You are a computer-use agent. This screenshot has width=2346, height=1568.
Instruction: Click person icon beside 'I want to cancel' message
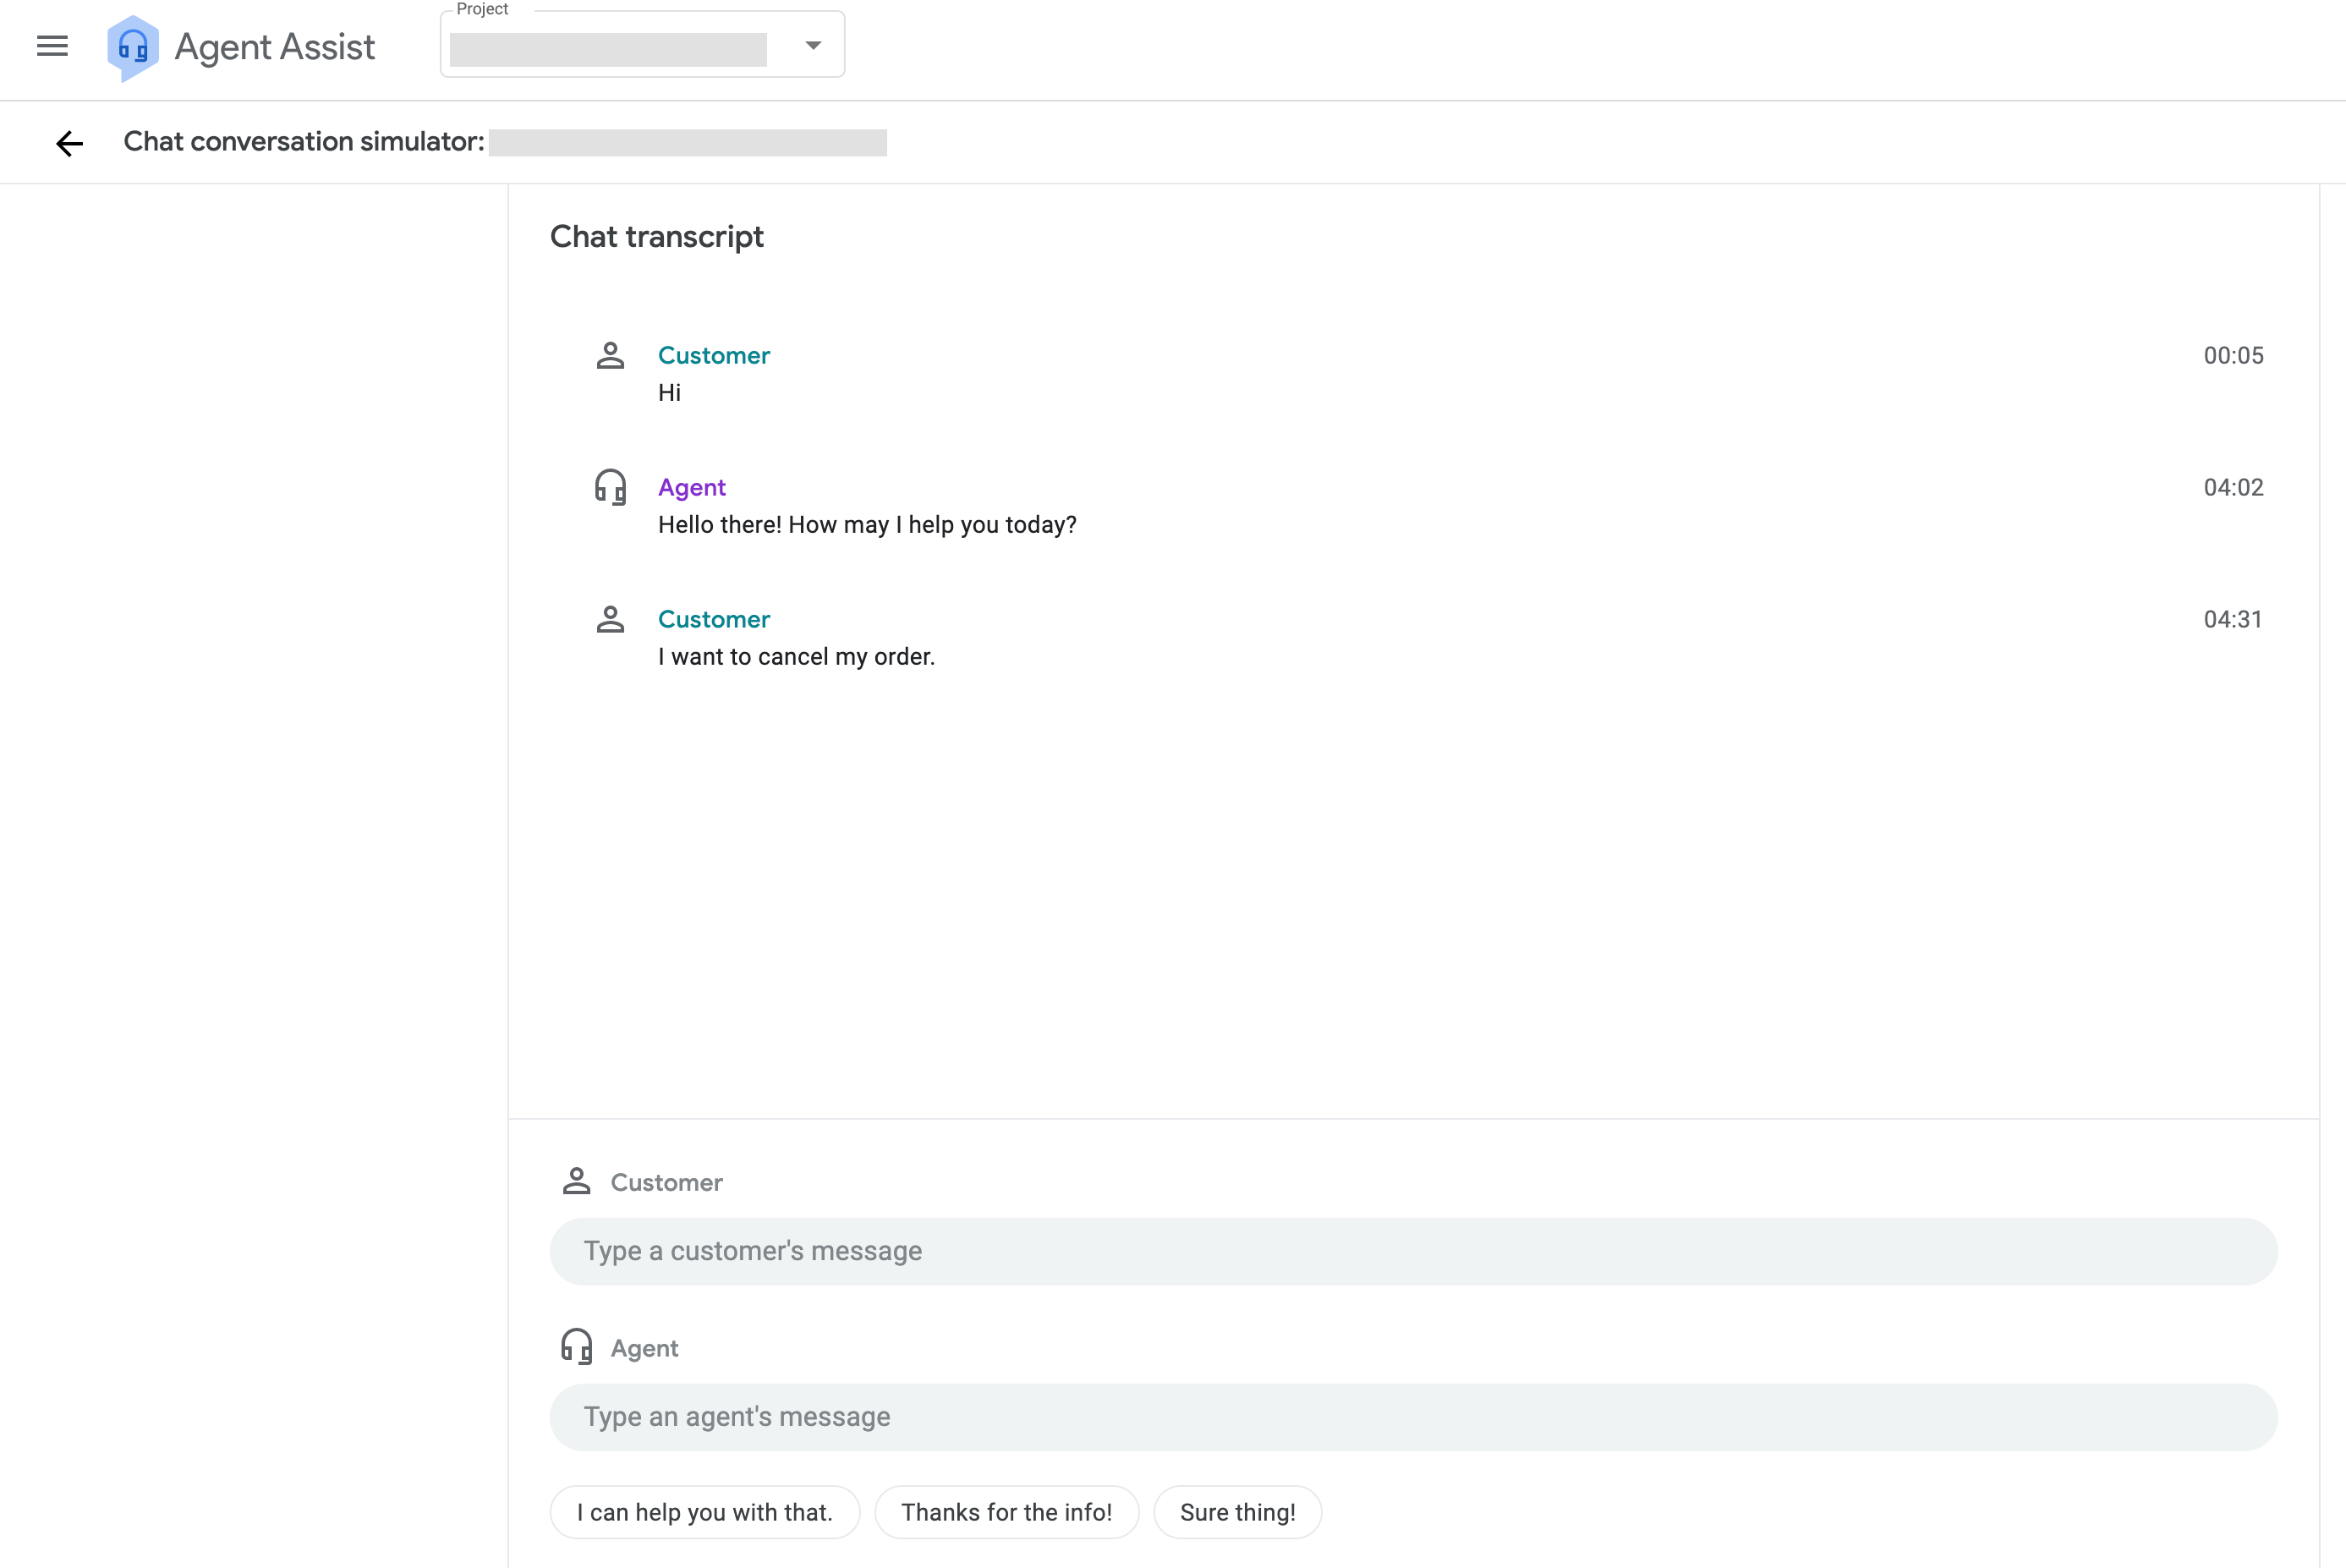click(x=610, y=620)
